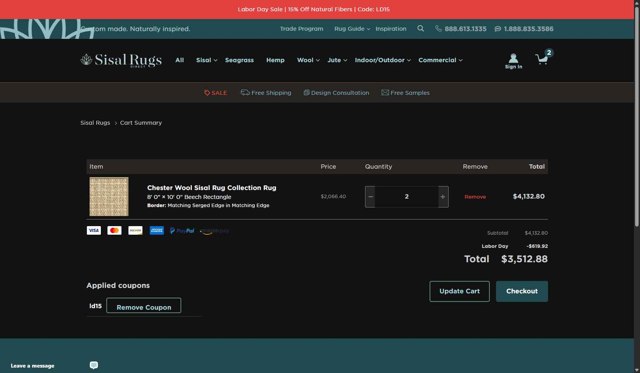Image resolution: width=640 pixels, height=373 pixels.
Task: Click the PayPal payment icon
Action: tap(182, 231)
